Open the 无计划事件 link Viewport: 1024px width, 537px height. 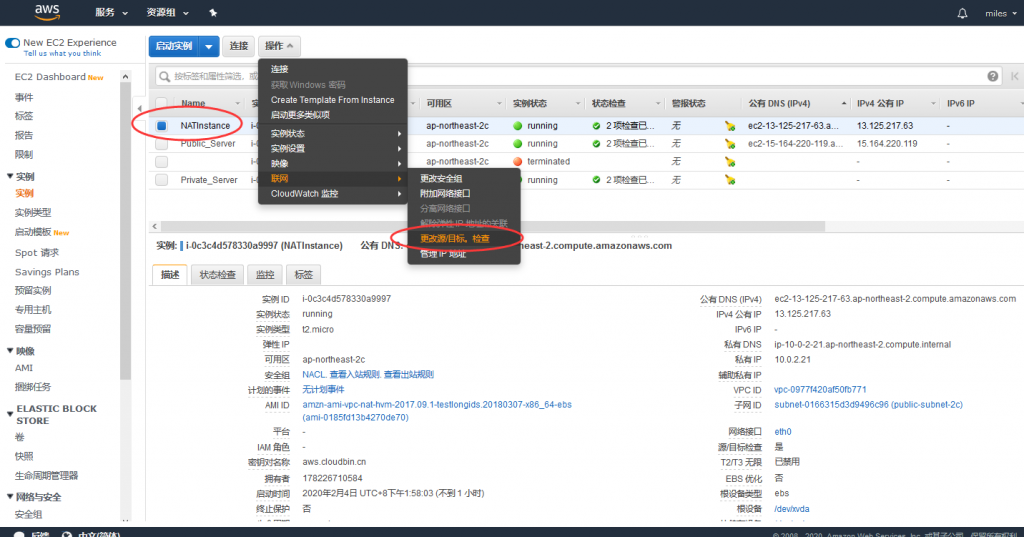pos(323,389)
